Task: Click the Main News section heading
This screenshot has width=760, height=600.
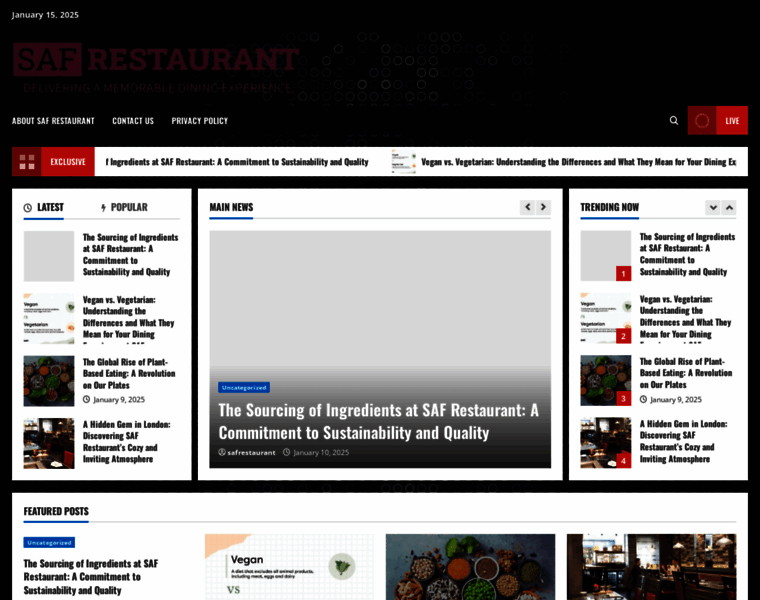Action: tap(231, 207)
